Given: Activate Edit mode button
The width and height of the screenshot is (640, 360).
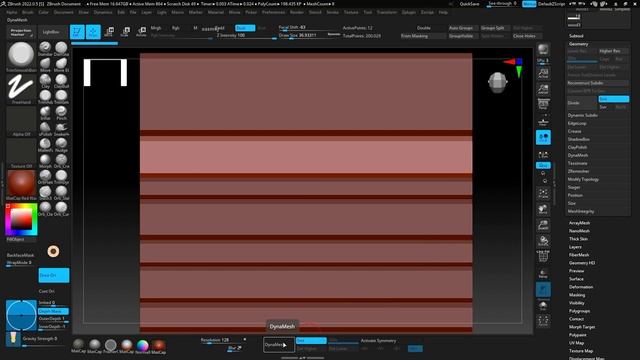Looking at the screenshot, I should [77, 32].
